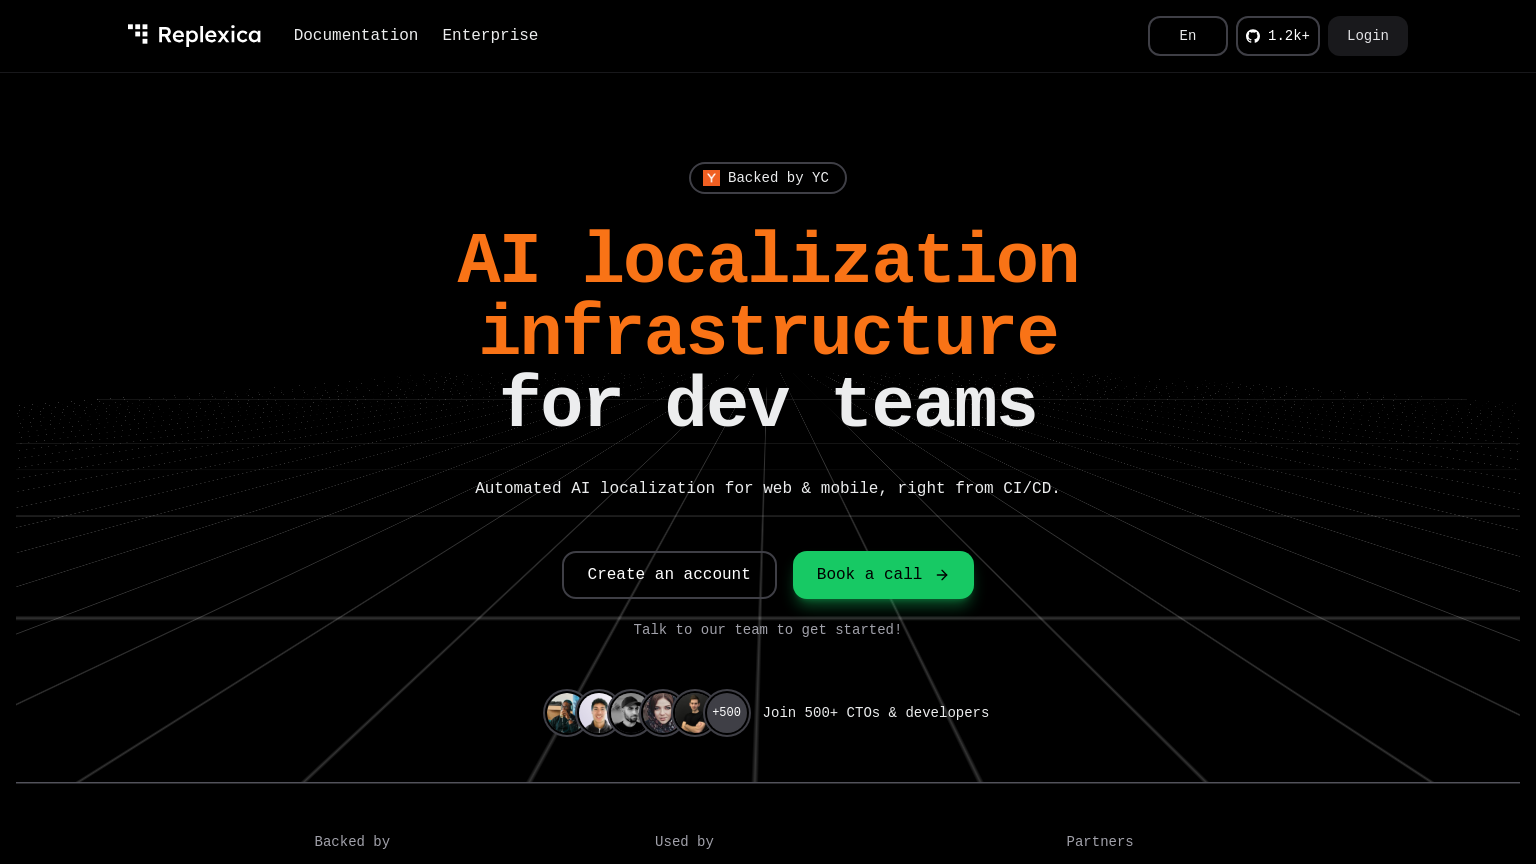Click the 1.2k+ stars count
1536x864 pixels.
point(1288,36)
